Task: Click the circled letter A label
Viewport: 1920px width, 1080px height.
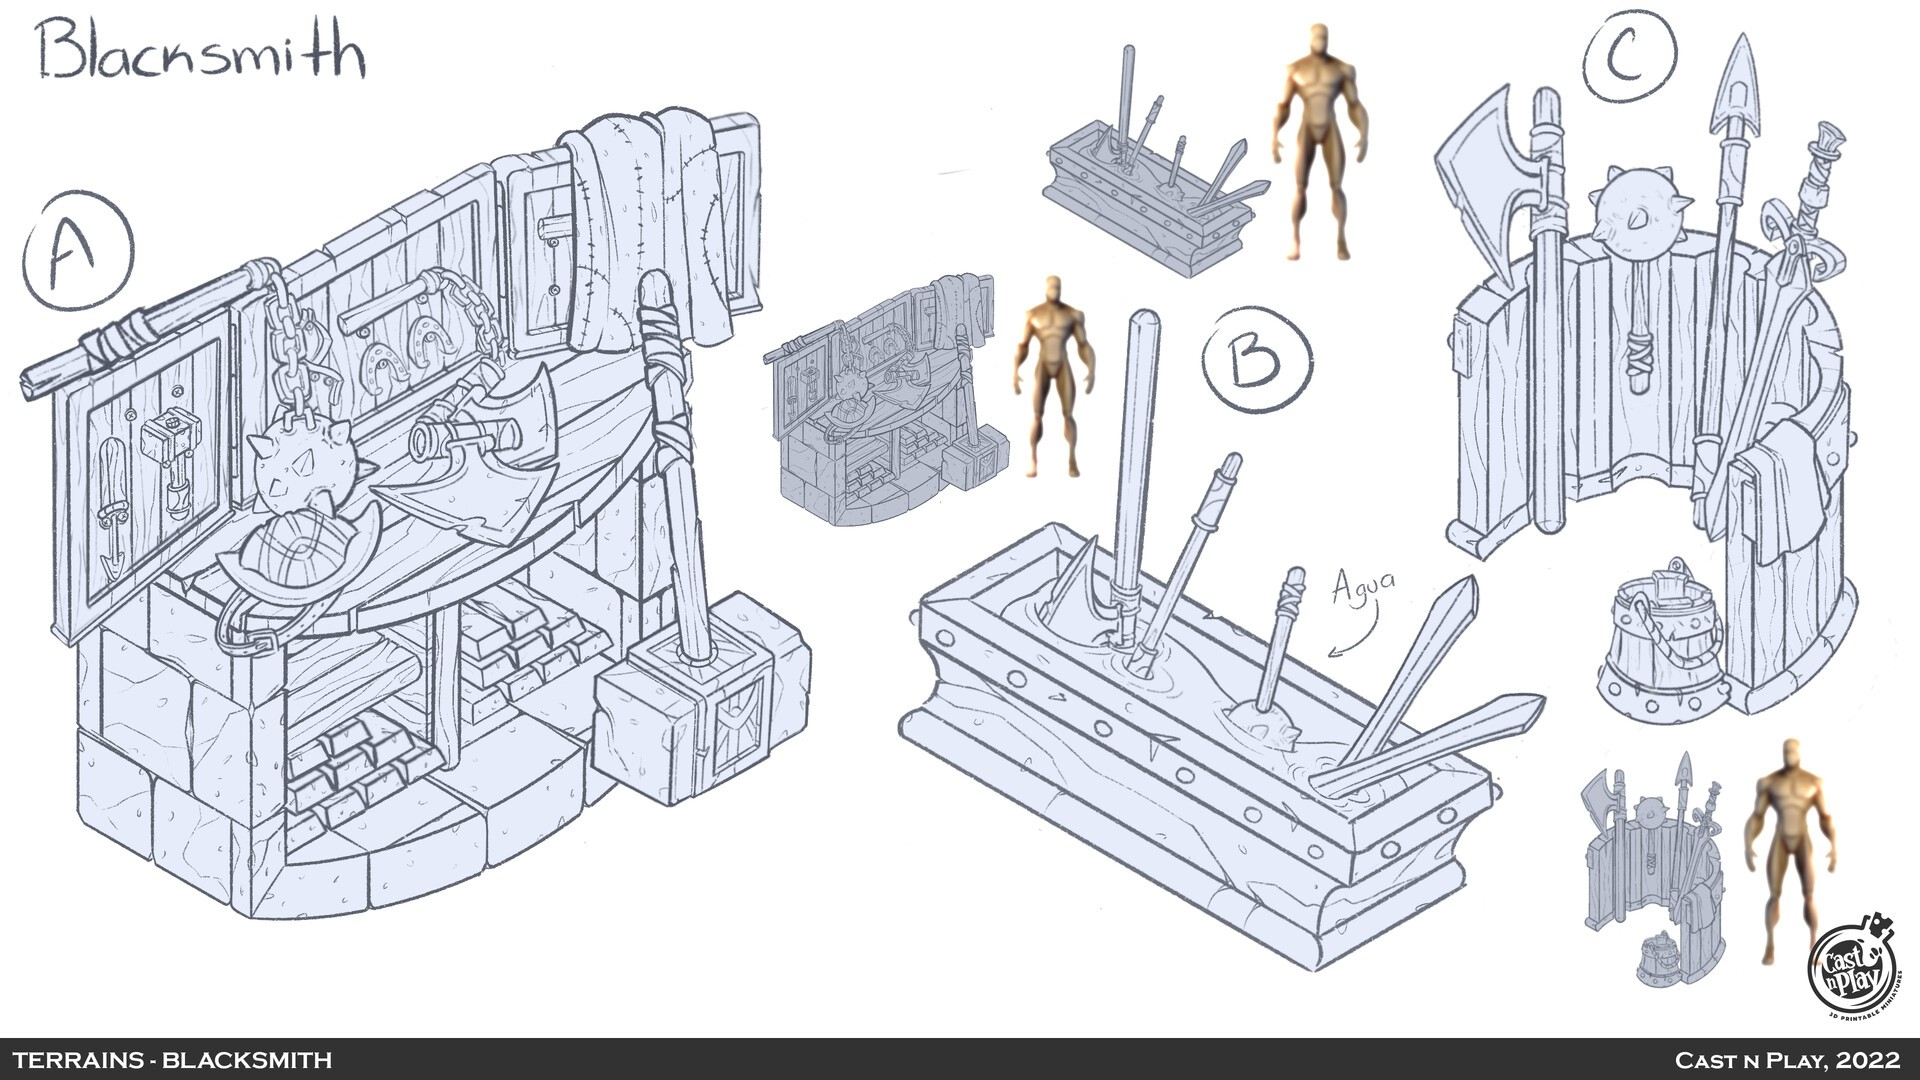Action: [77, 250]
